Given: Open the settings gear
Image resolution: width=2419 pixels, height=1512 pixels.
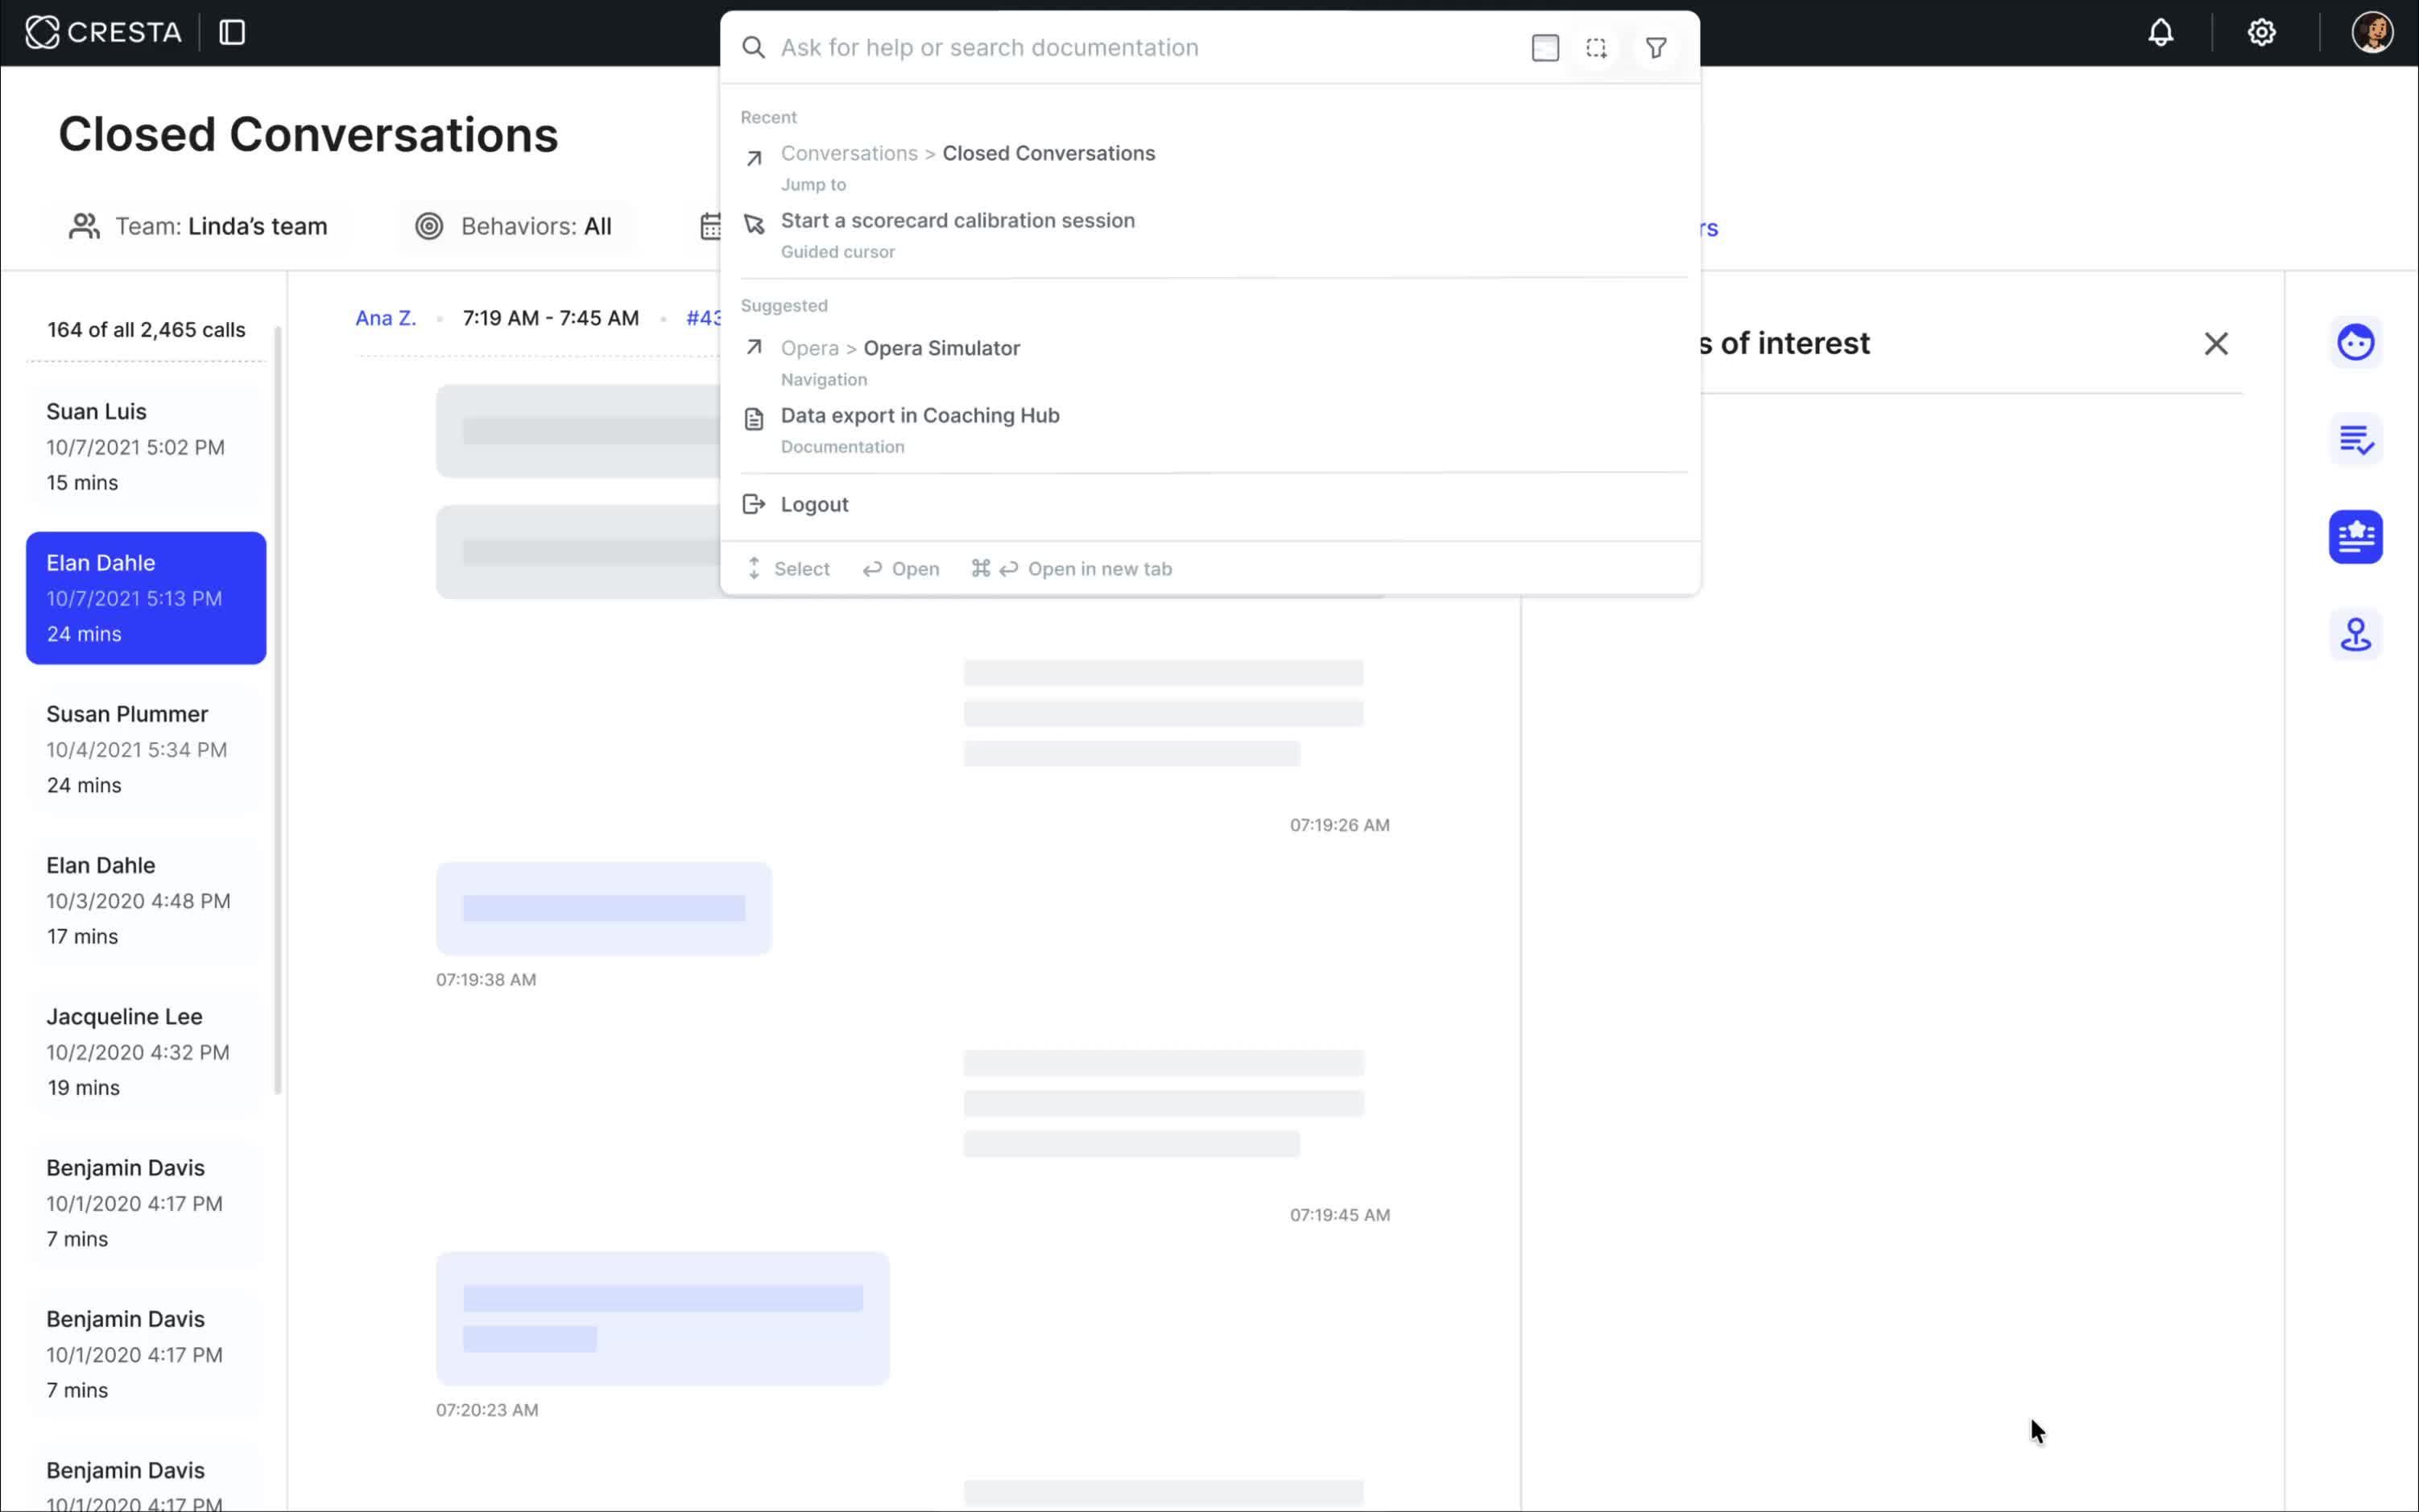Looking at the screenshot, I should point(2261,33).
